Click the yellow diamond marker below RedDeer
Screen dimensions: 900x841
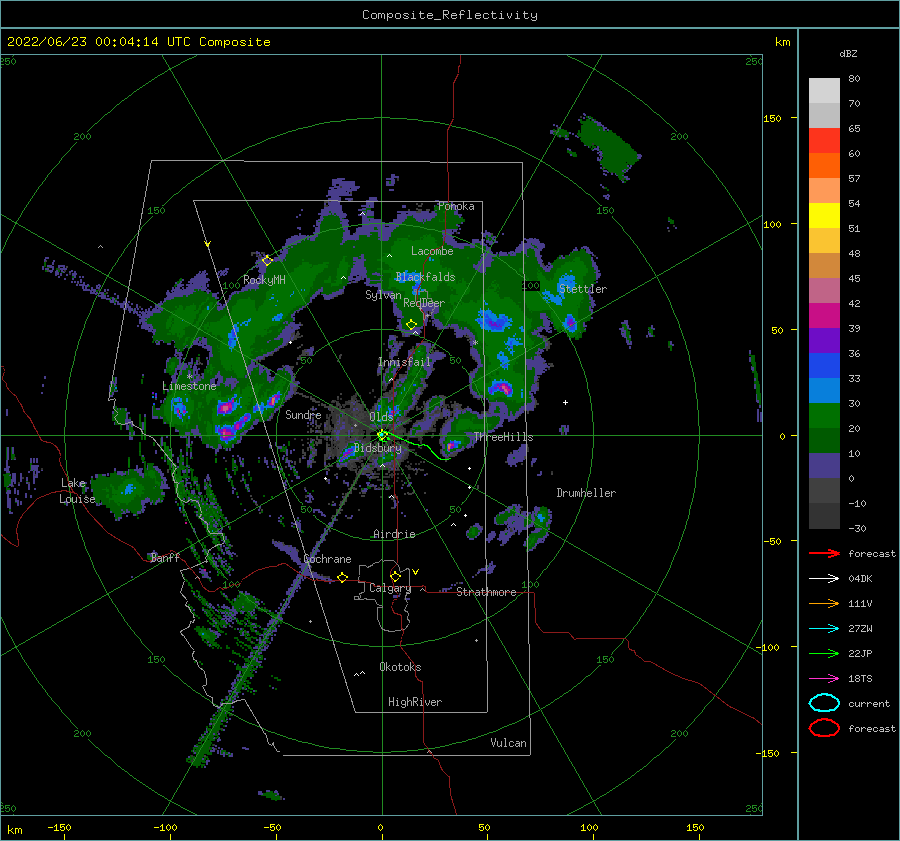(x=411, y=325)
